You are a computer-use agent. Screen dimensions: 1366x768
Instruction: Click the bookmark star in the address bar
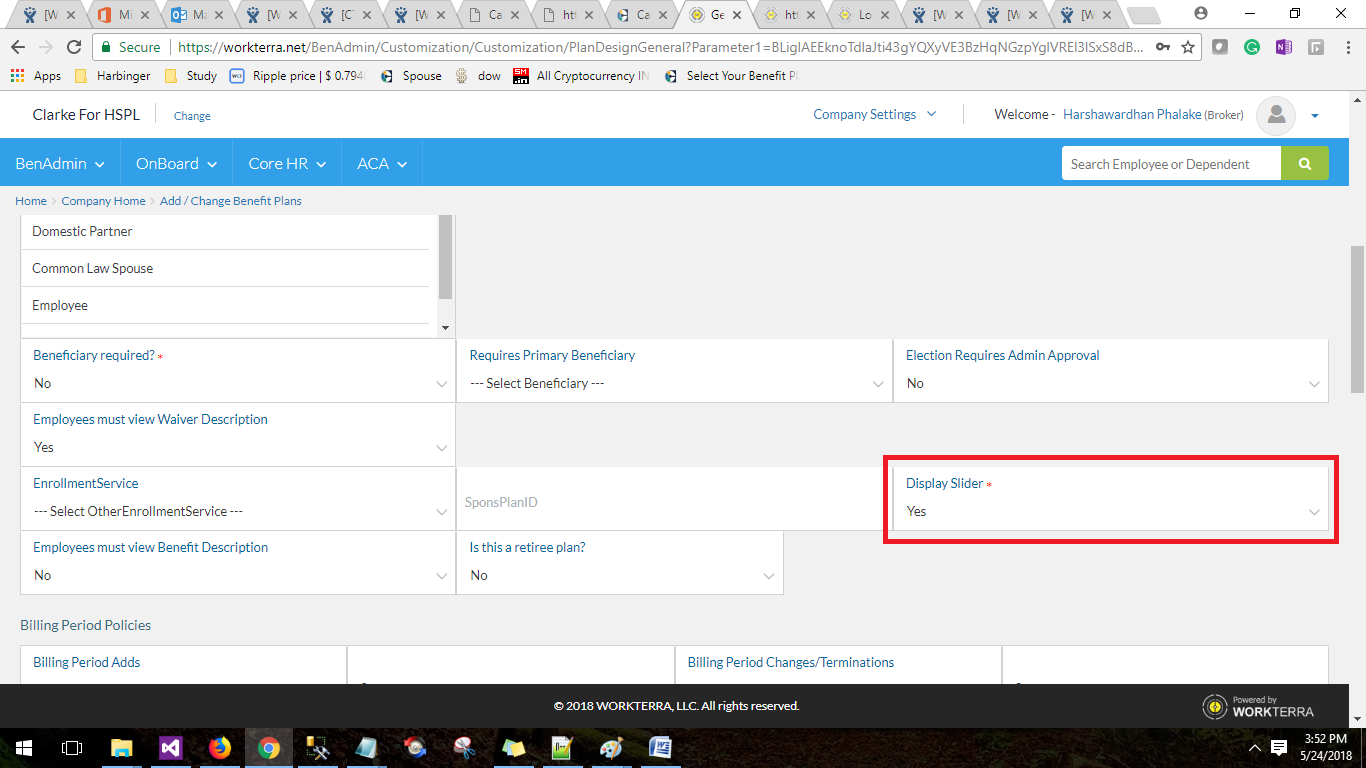pyautogui.click(x=1186, y=46)
